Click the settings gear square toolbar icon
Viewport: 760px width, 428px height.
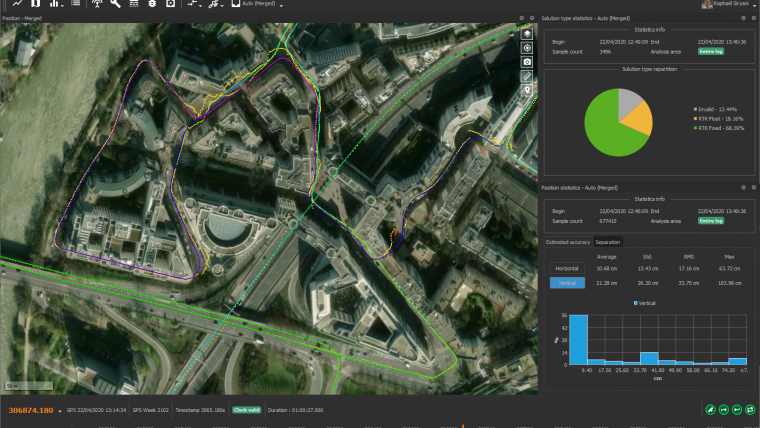click(170, 3)
